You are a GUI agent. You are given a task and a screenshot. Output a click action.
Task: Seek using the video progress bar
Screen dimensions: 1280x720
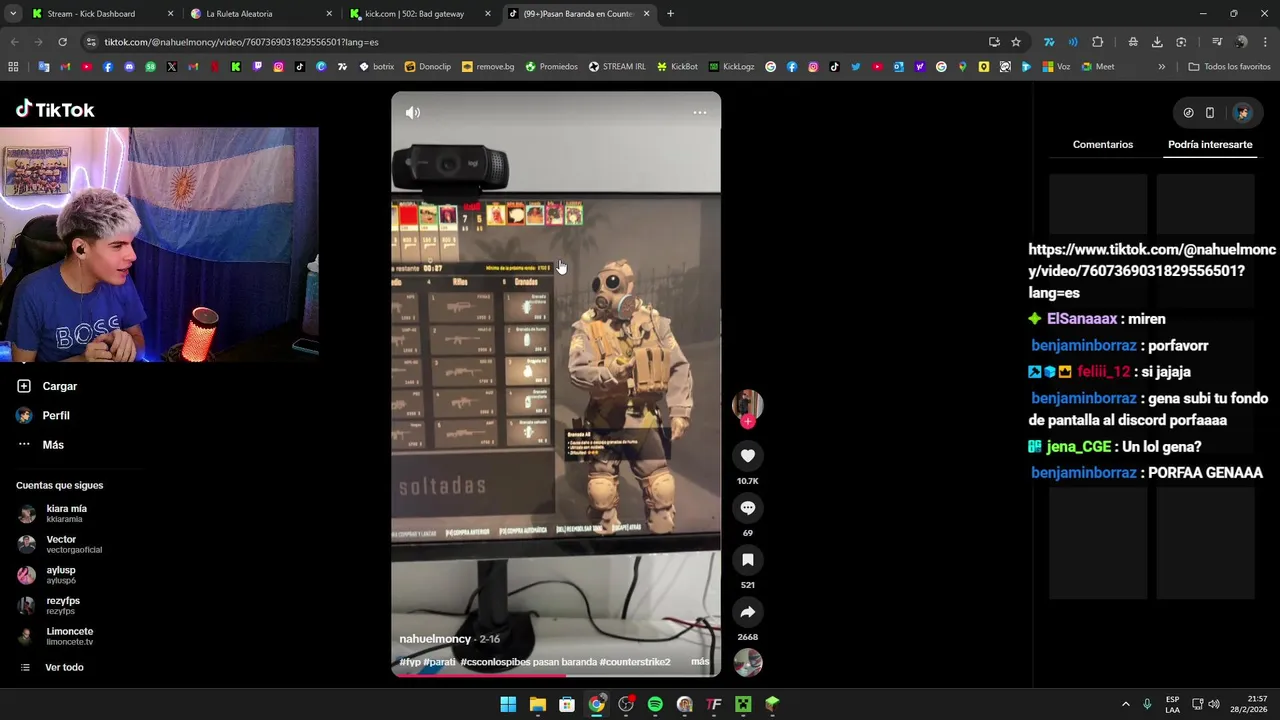coord(555,675)
